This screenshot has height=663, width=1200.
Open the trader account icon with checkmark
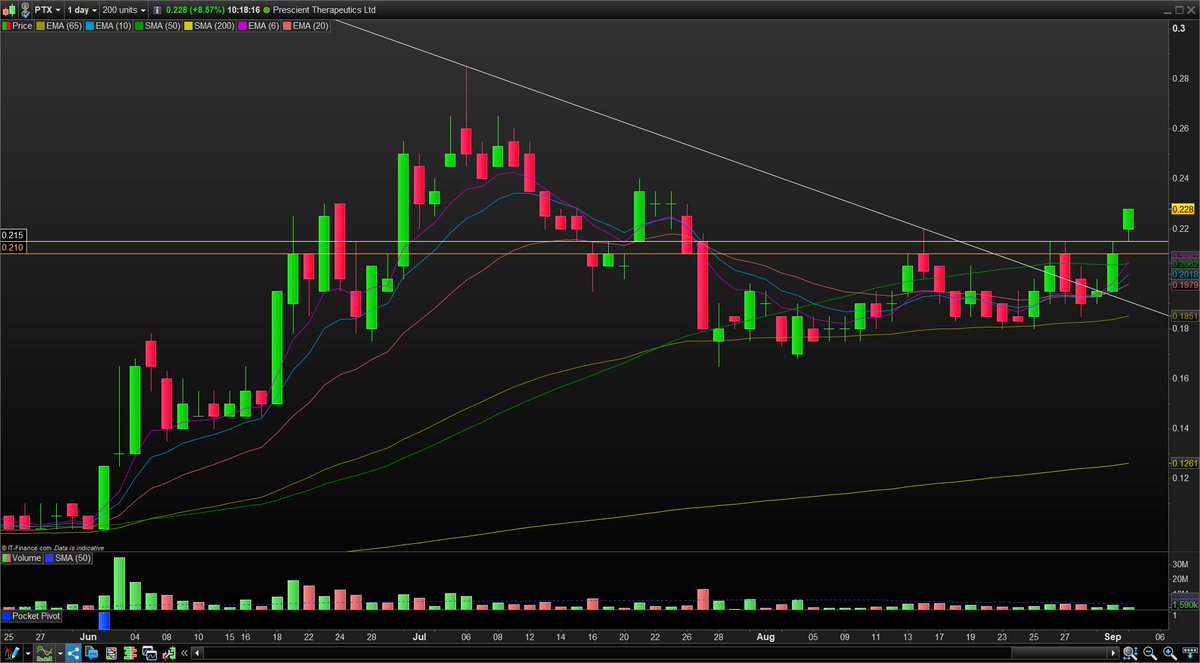coord(25,10)
